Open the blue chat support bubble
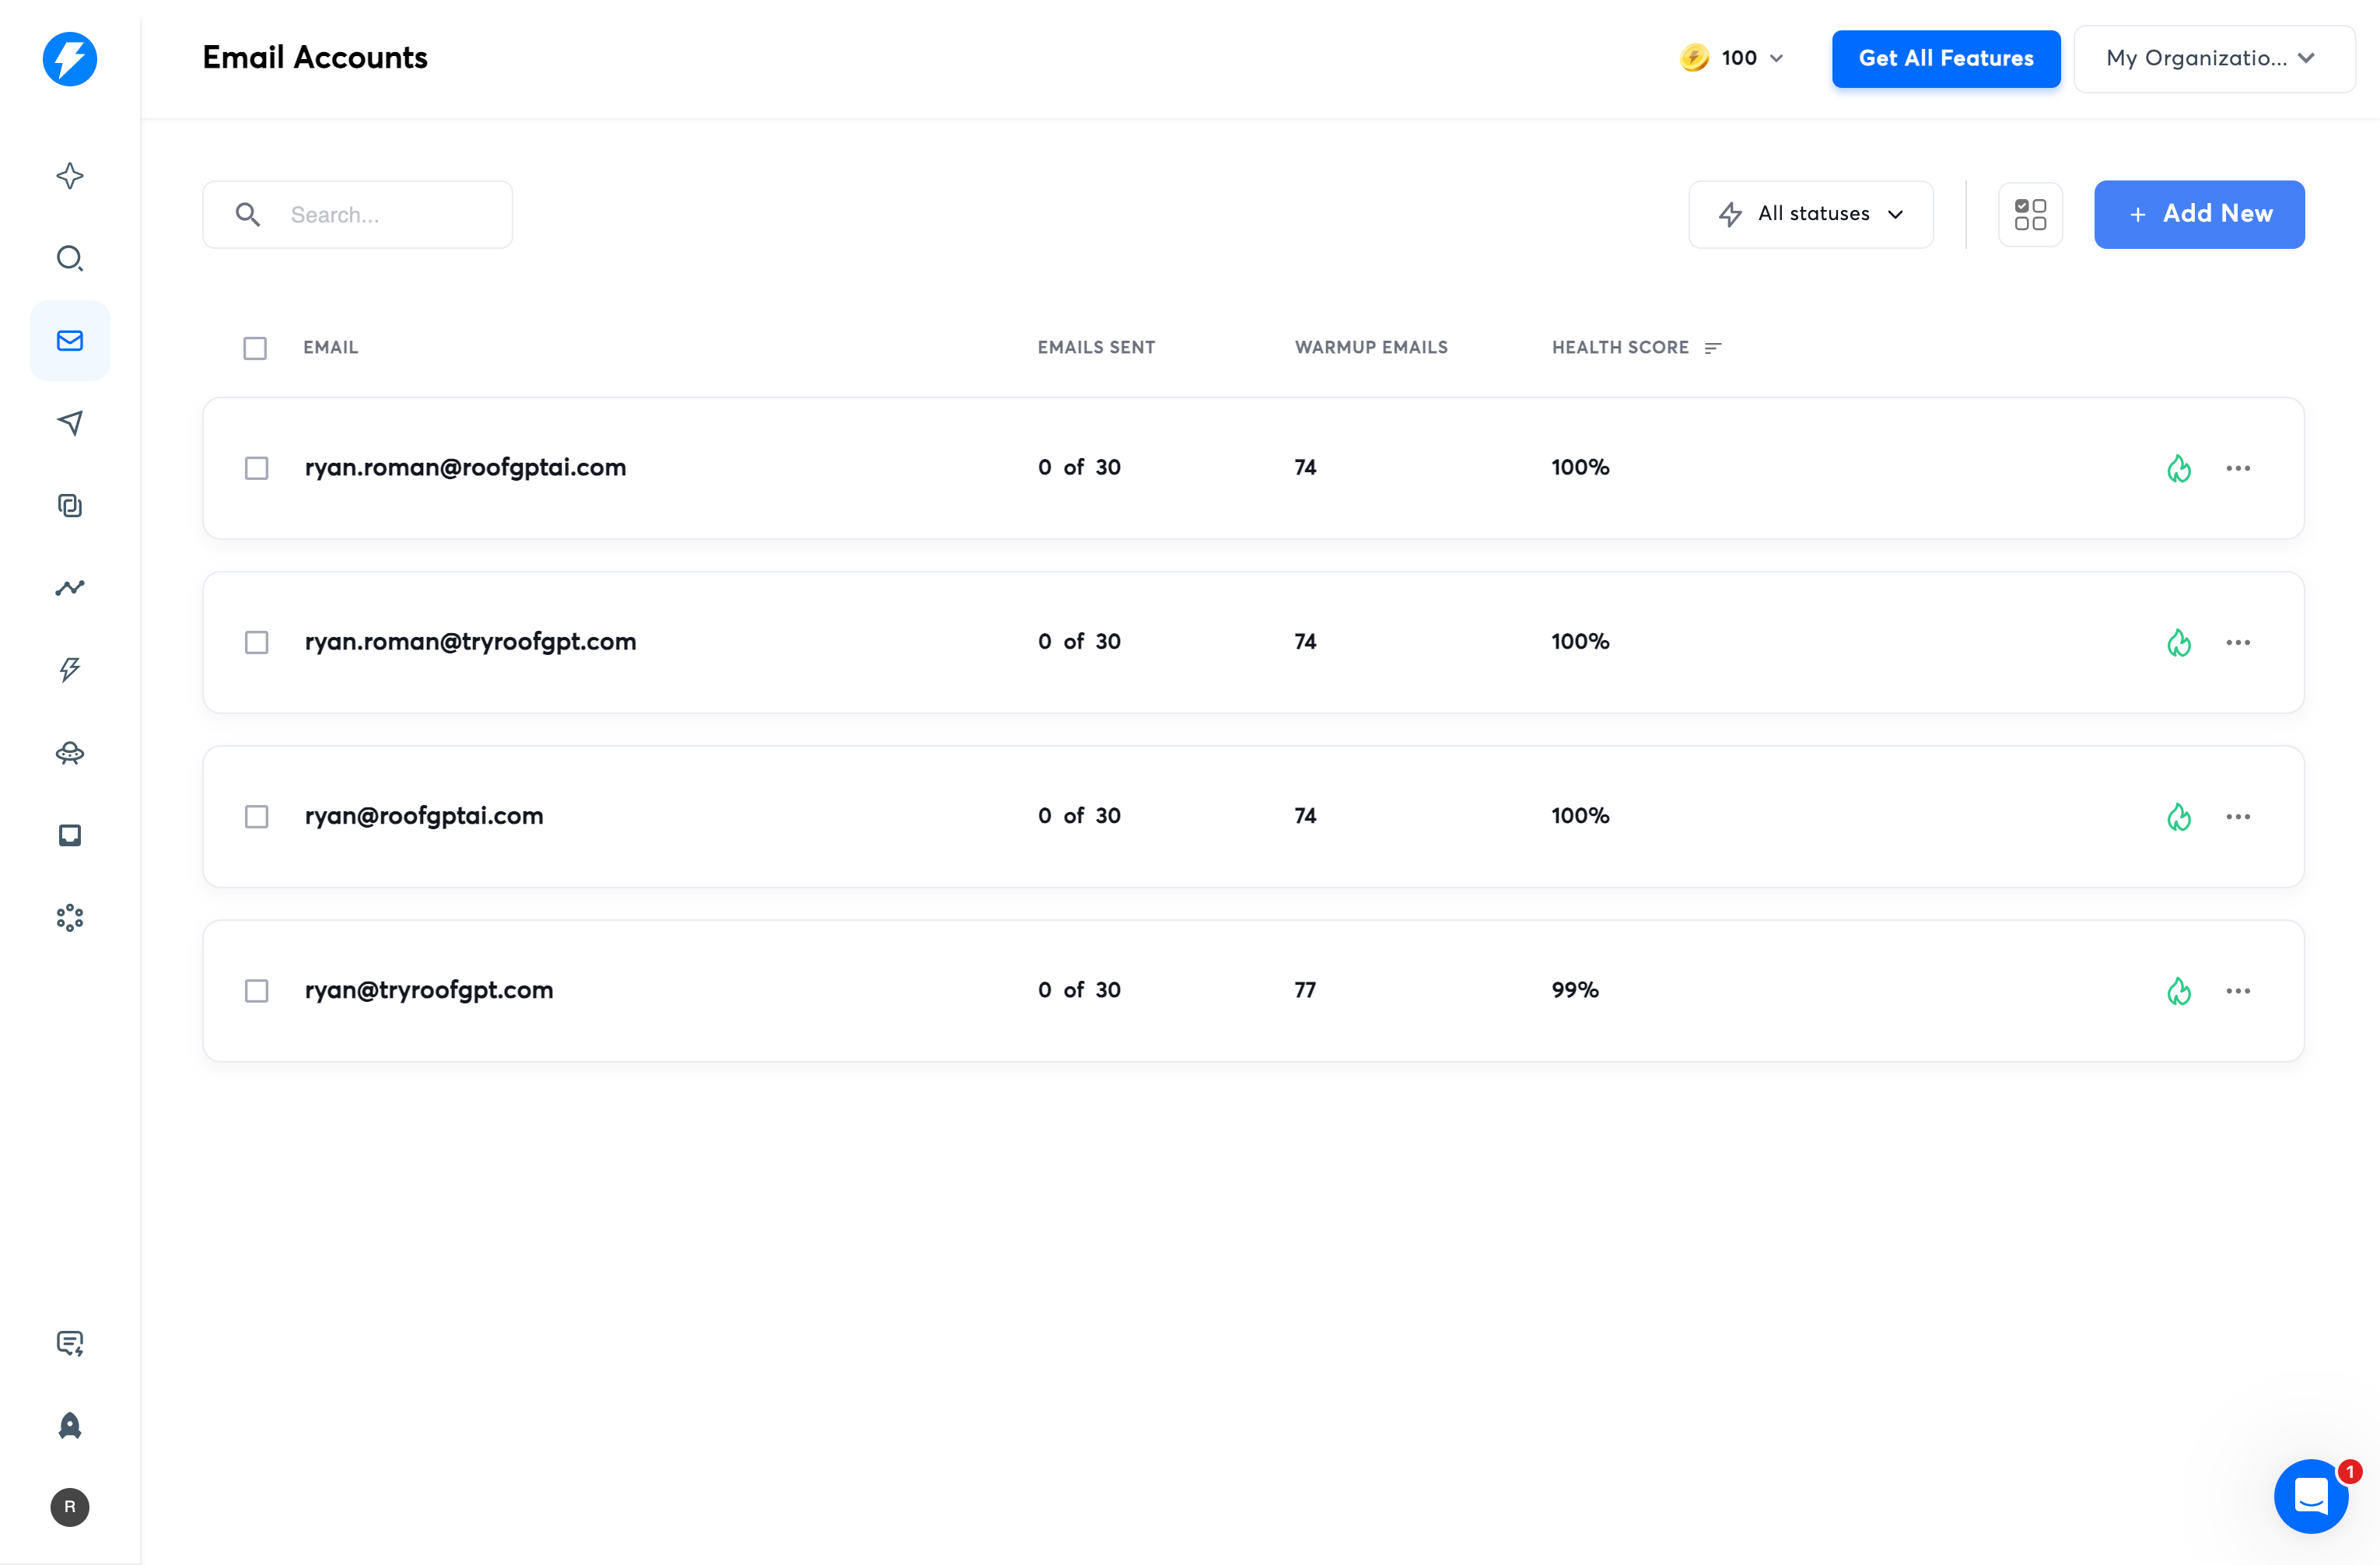 [x=2310, y=1496]
